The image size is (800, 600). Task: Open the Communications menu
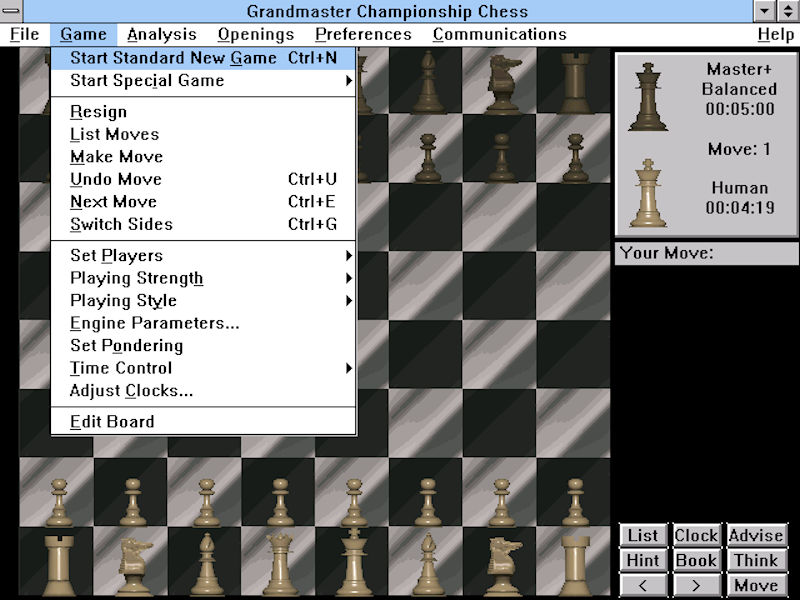(499, 34)
